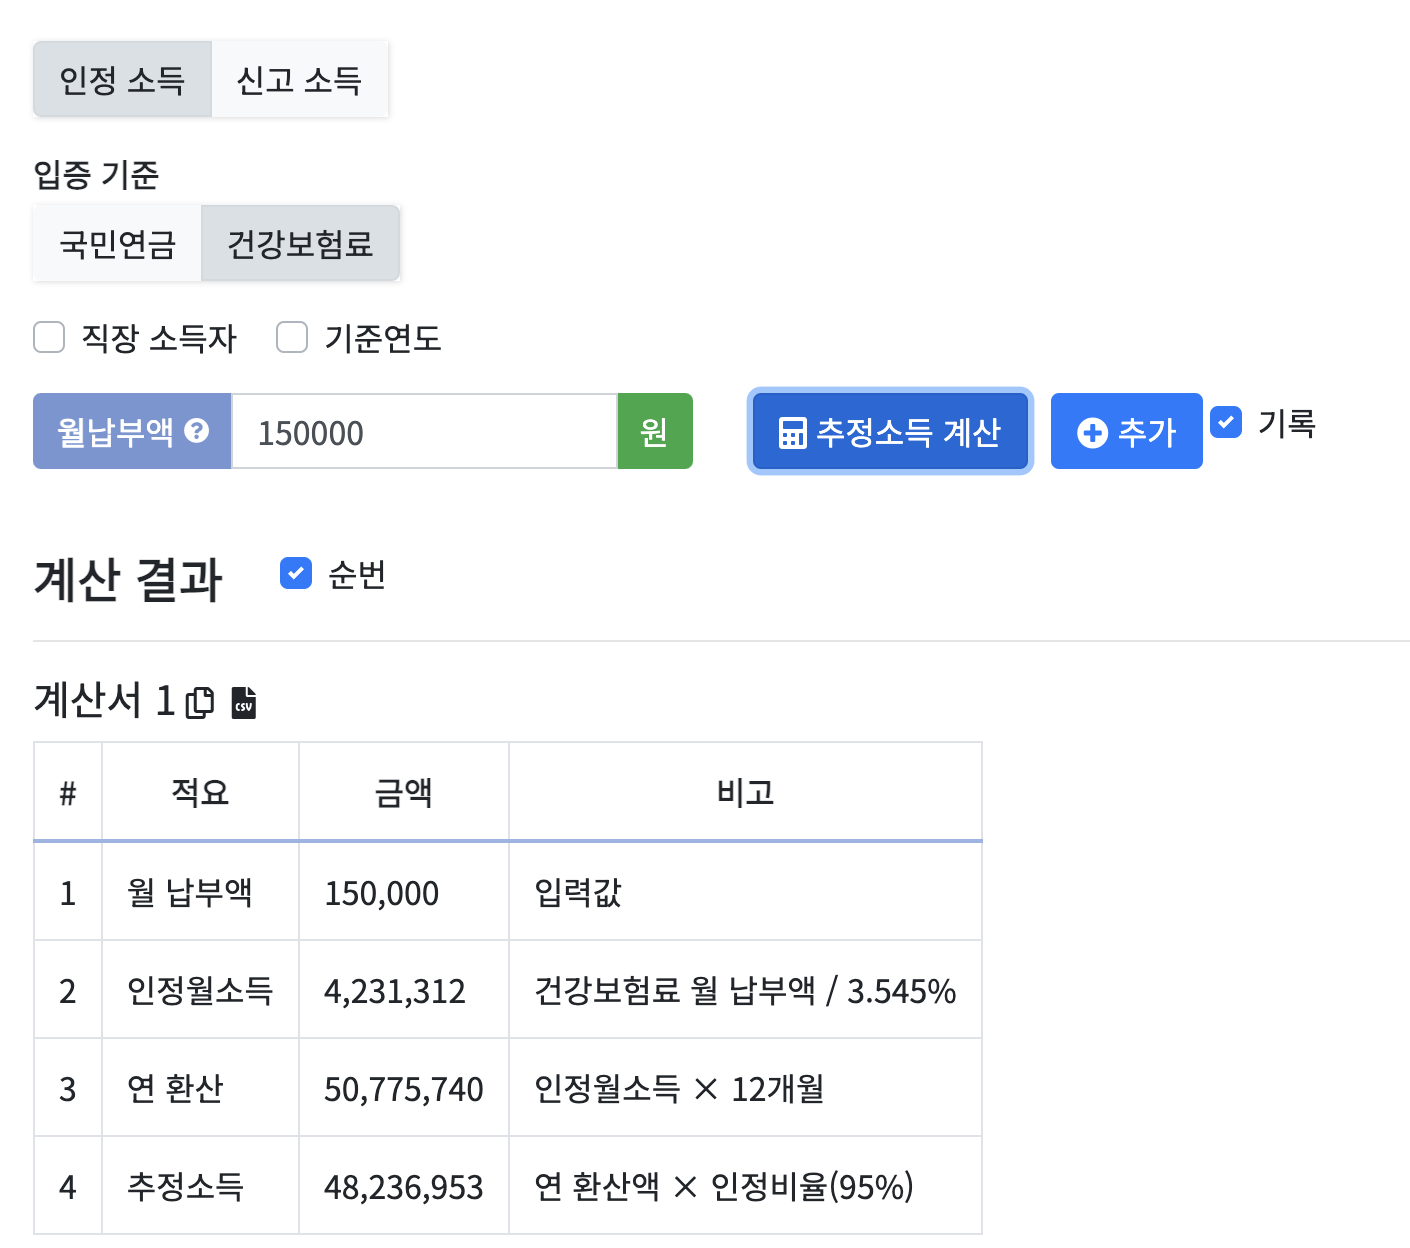Select the 건강보험료 option

pyautogui.click(x=300, y=242)
